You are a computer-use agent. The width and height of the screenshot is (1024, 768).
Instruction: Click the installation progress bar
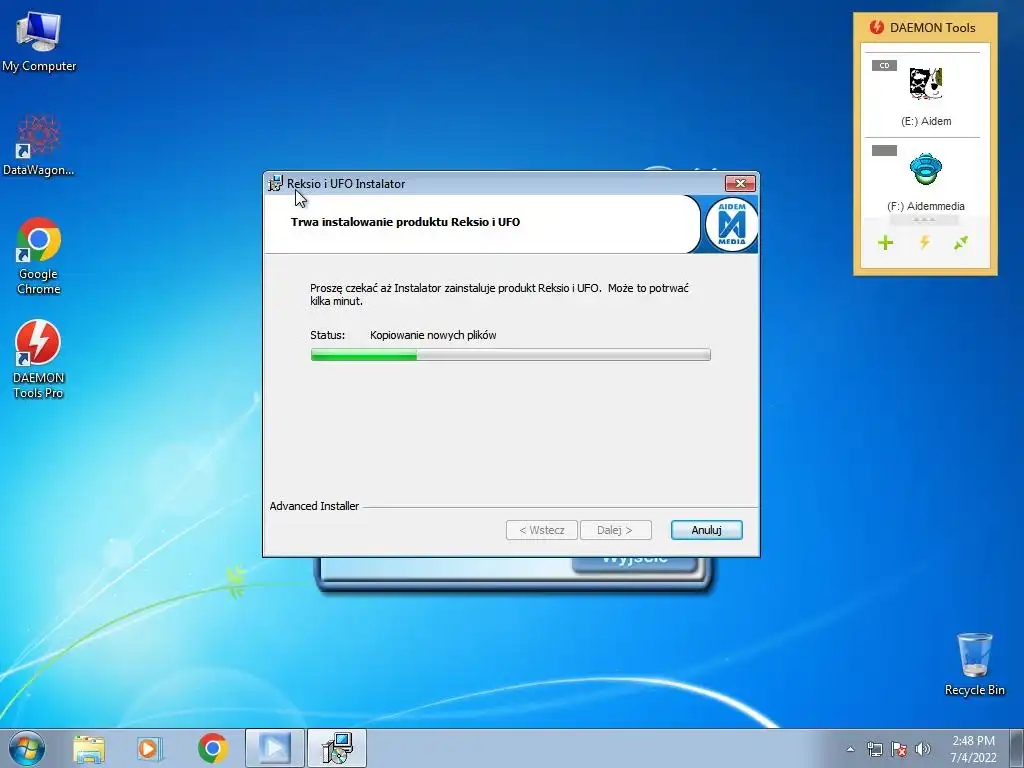point(511,355)
